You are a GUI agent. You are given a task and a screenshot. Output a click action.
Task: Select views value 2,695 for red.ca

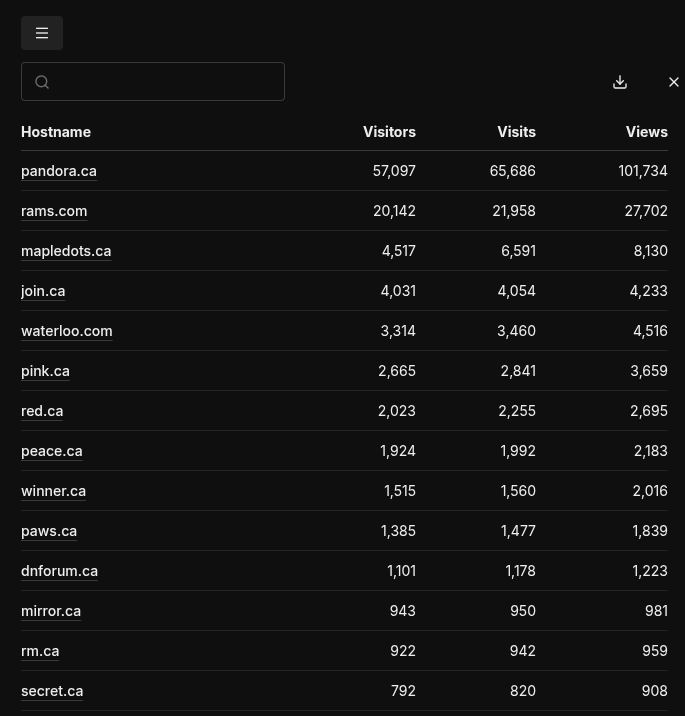click(x=649, y=411)
